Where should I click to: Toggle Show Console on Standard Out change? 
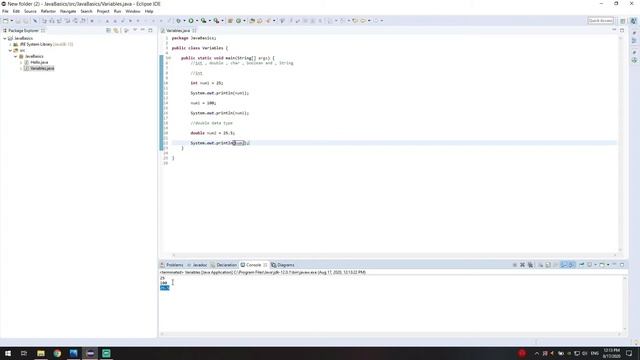[564, 265]
